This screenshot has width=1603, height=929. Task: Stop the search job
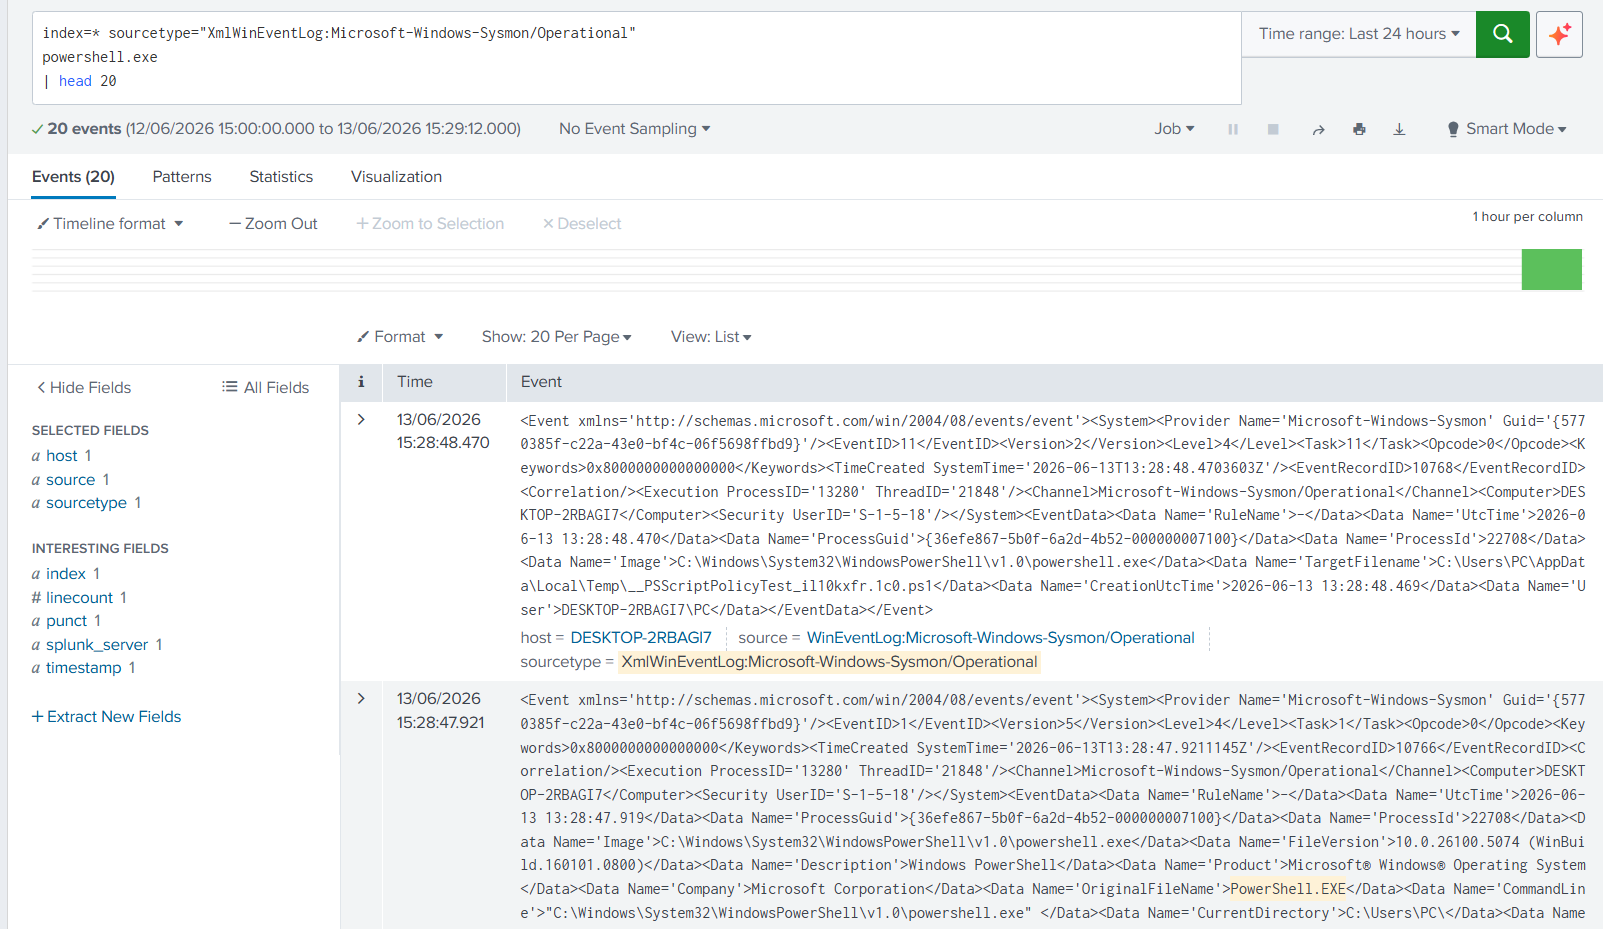click(1273, 129)
